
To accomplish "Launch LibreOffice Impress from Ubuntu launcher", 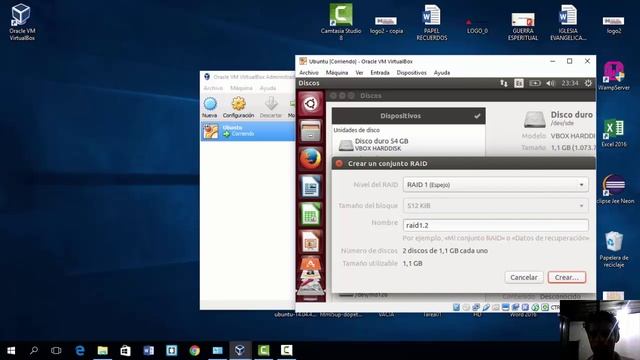I will click(310, 241).
